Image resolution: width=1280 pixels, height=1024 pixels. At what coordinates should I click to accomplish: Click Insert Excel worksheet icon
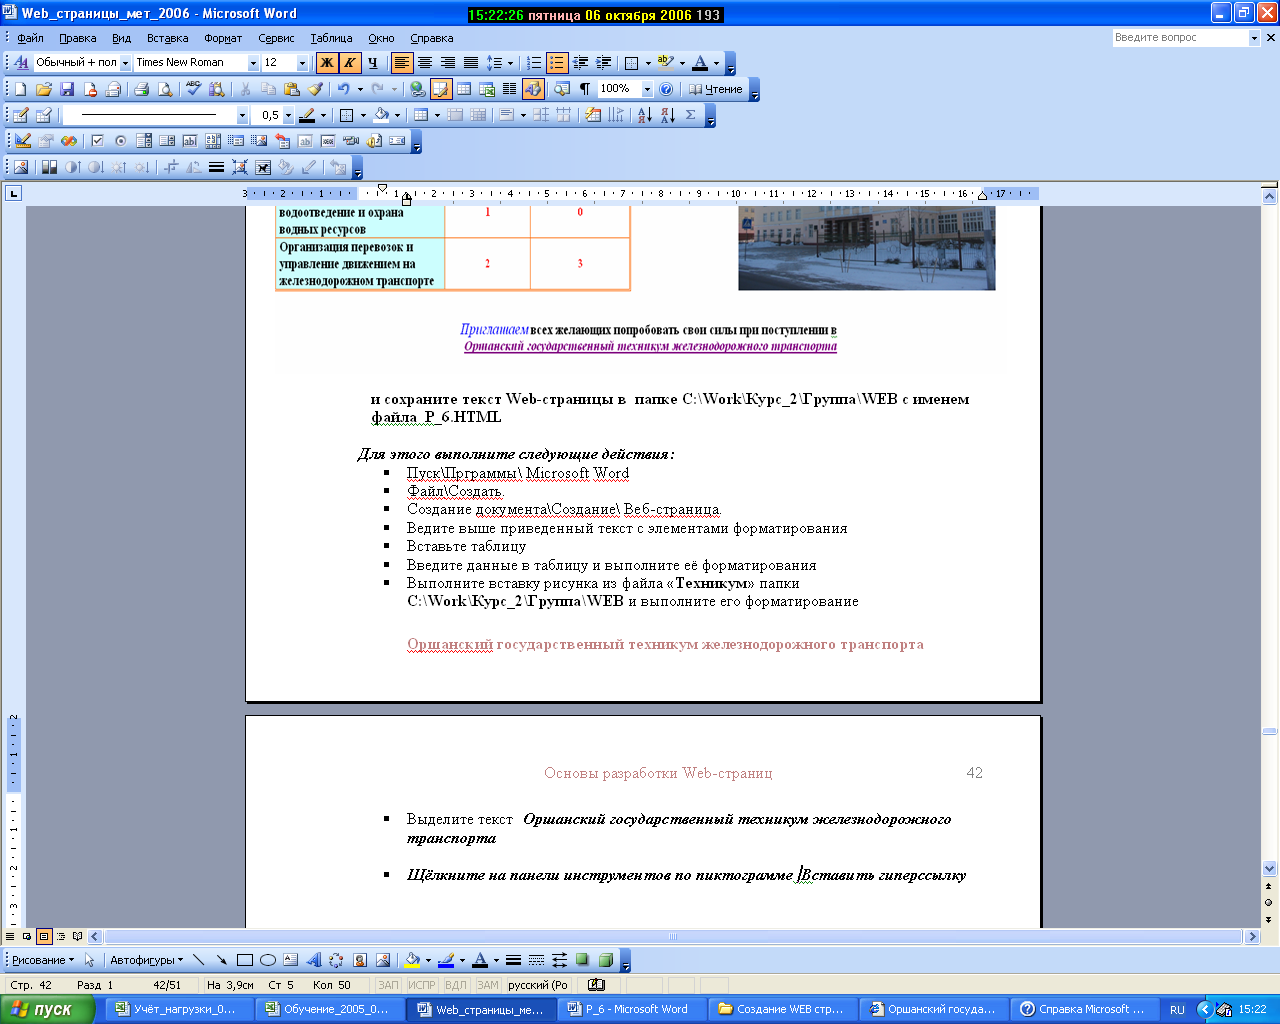(x=487, y=89)
